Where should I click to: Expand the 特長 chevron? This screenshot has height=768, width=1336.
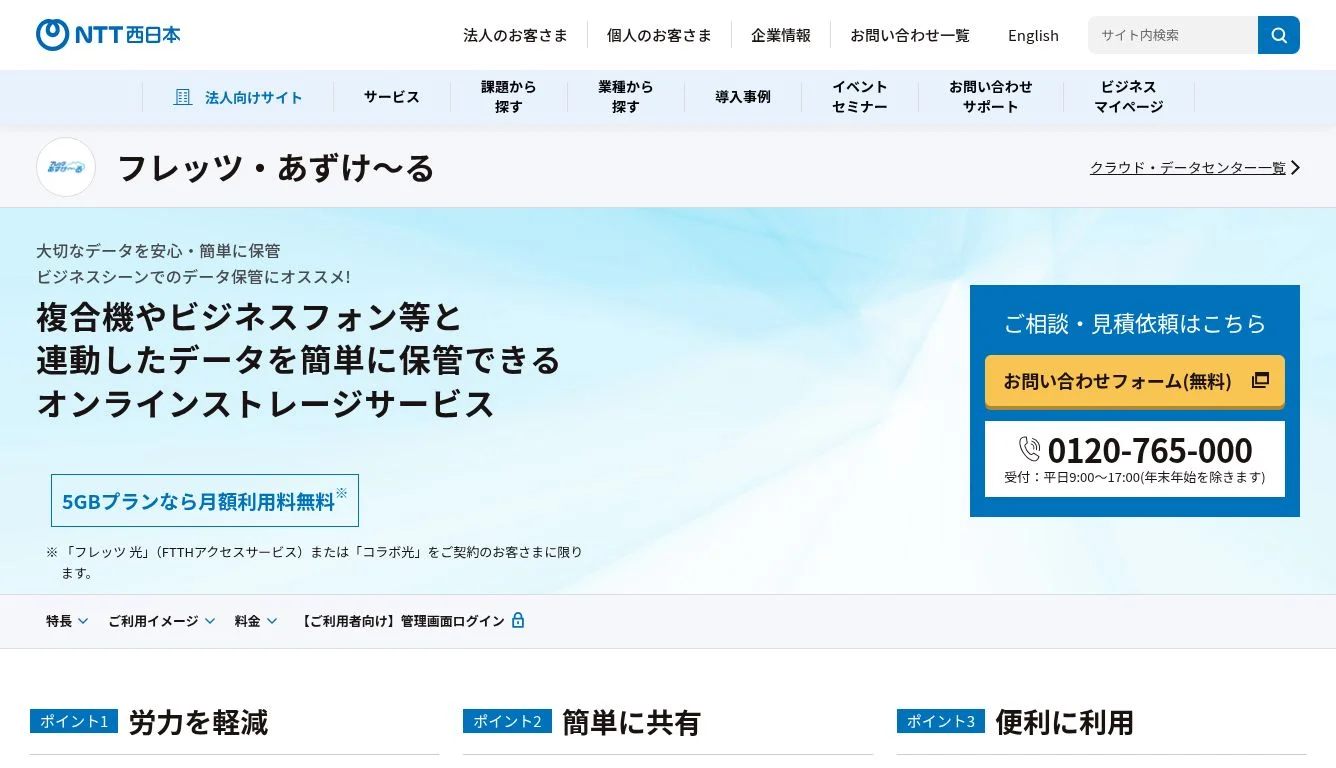pos(83,621)
